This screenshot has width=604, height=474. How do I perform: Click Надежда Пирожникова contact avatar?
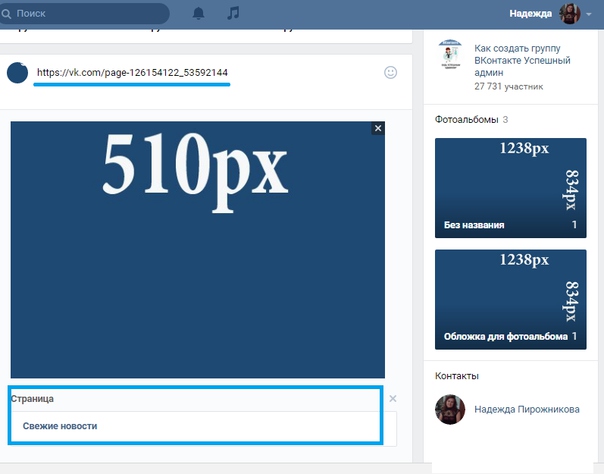click(450, 409)
